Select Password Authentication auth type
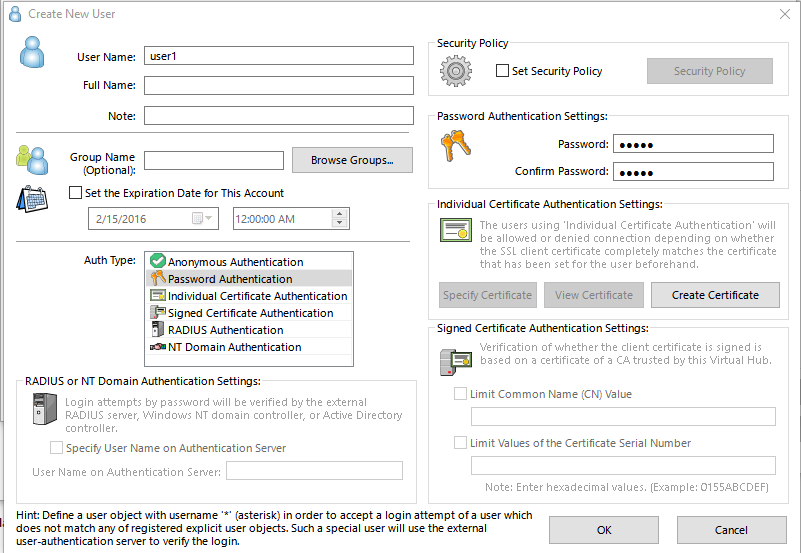This screenshot has width=801, height=553. pyautogui.click(x=249, y=279)
